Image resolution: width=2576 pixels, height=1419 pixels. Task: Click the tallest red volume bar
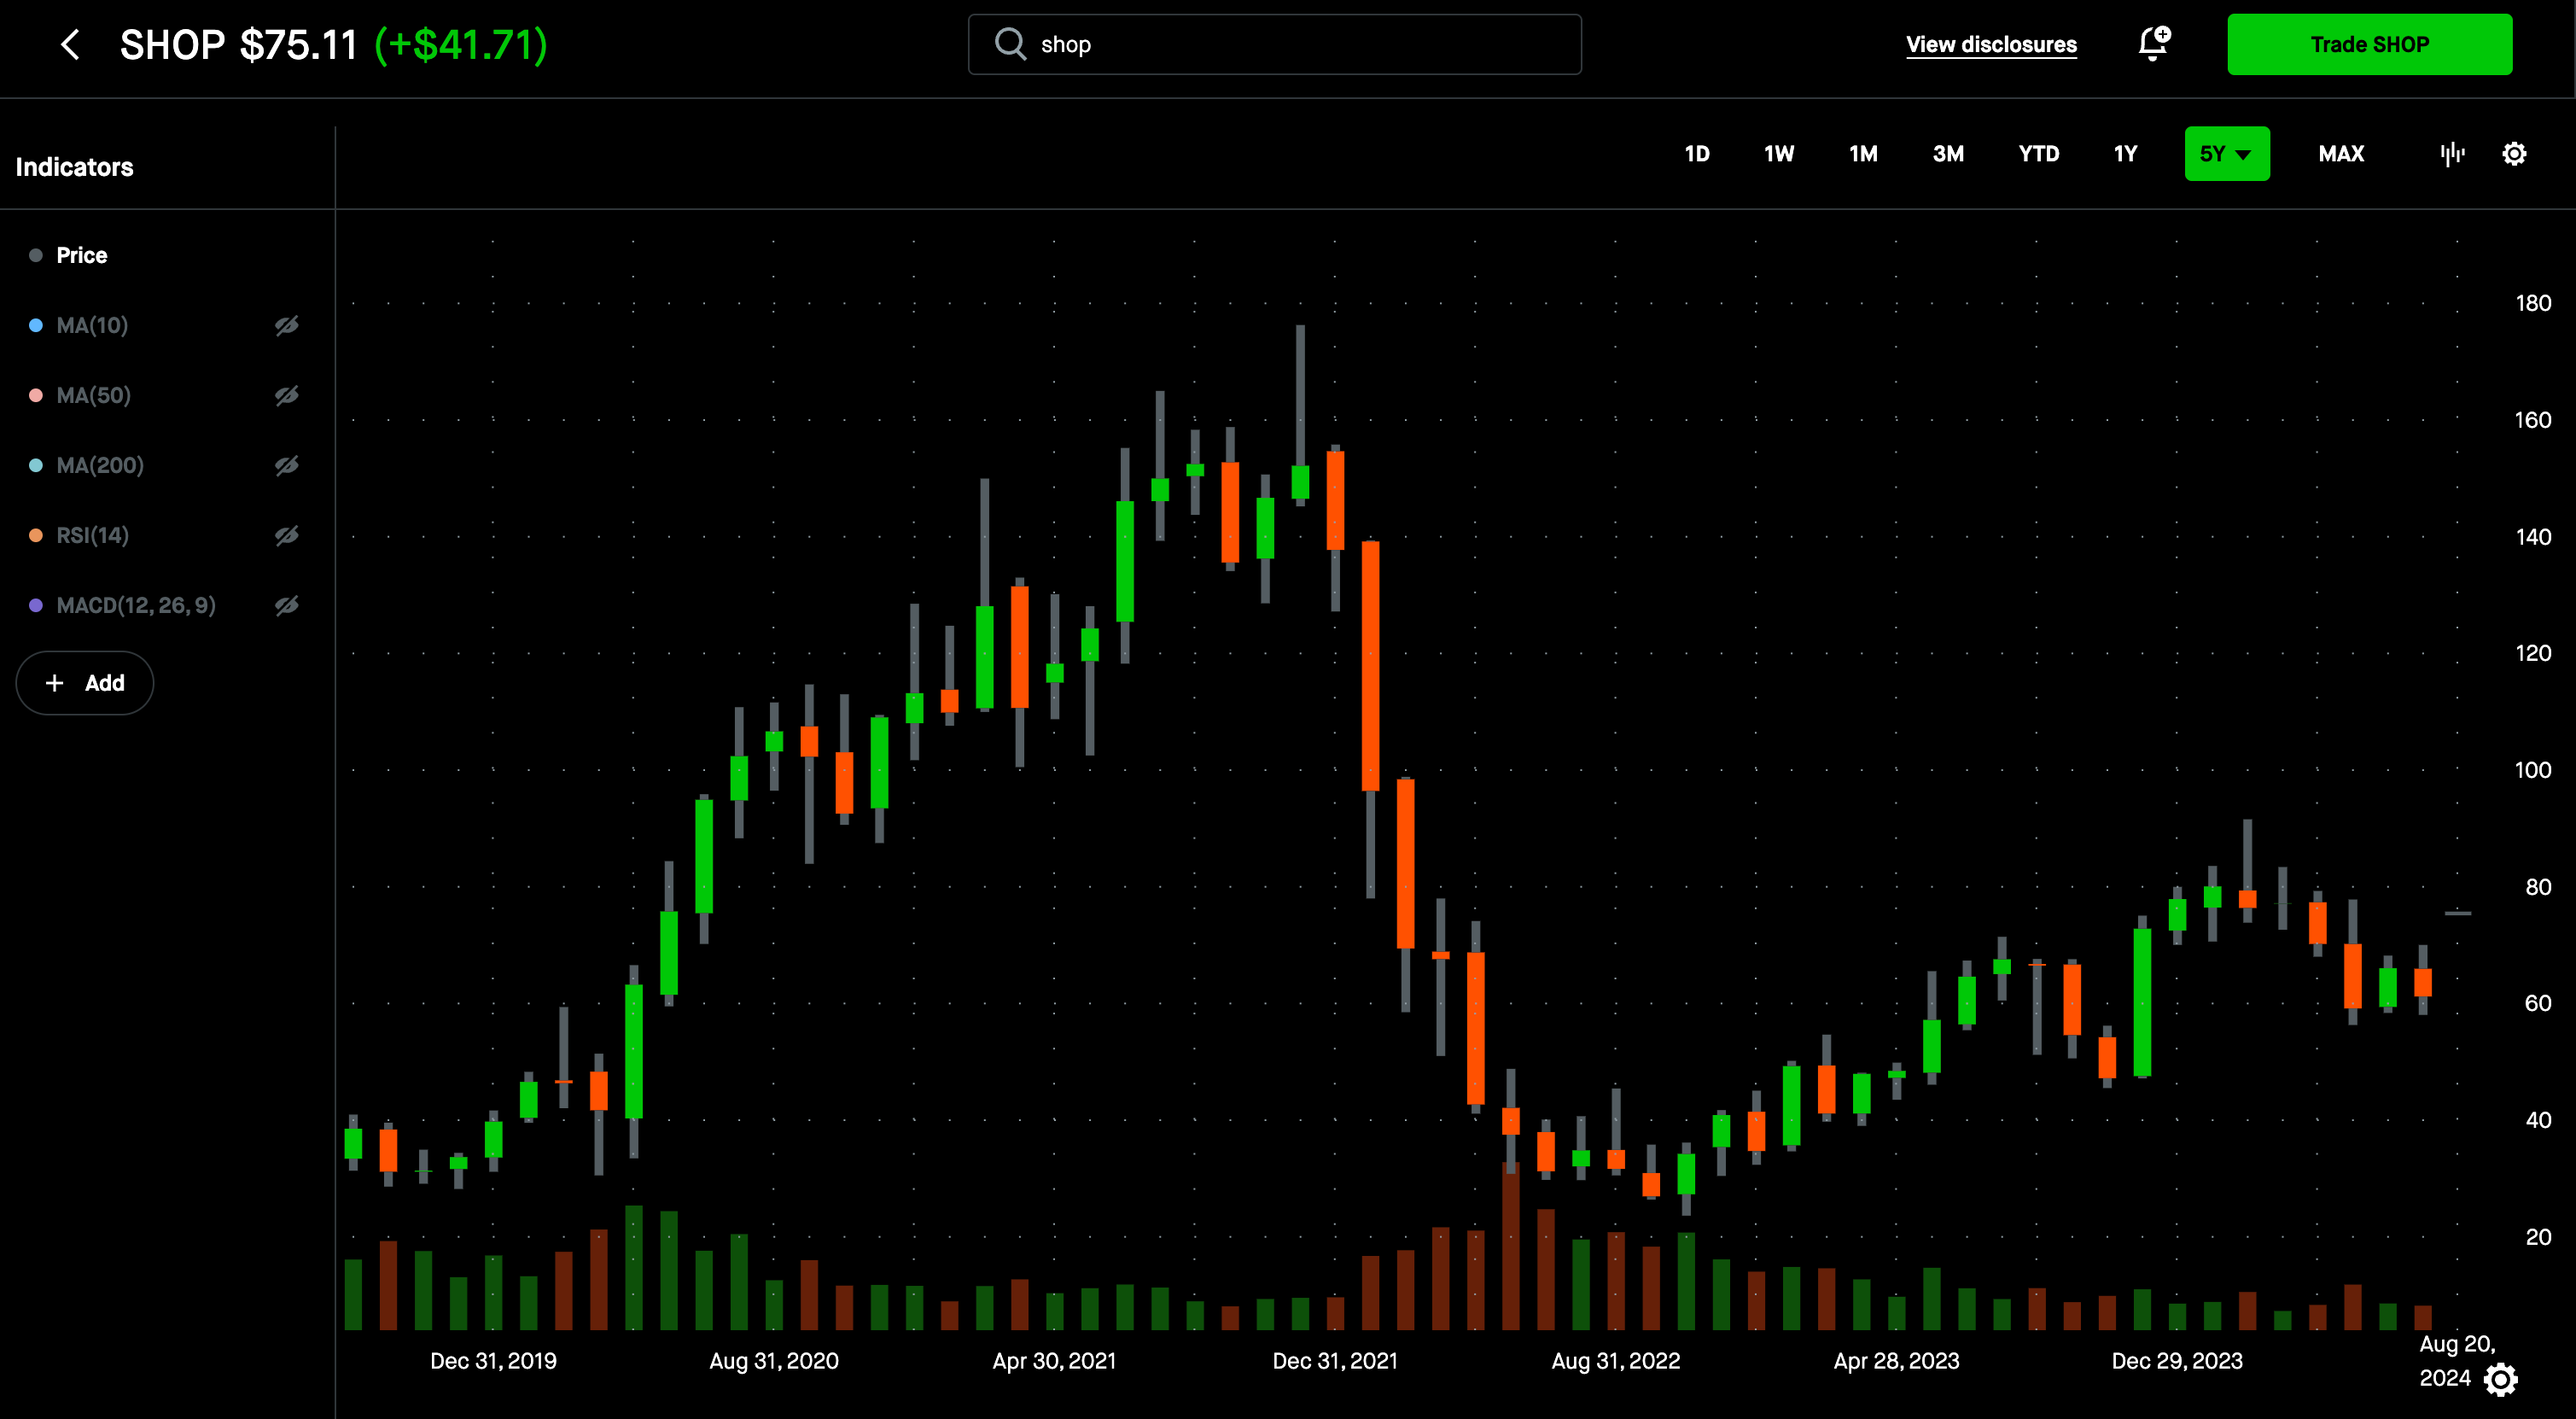1511,1247
